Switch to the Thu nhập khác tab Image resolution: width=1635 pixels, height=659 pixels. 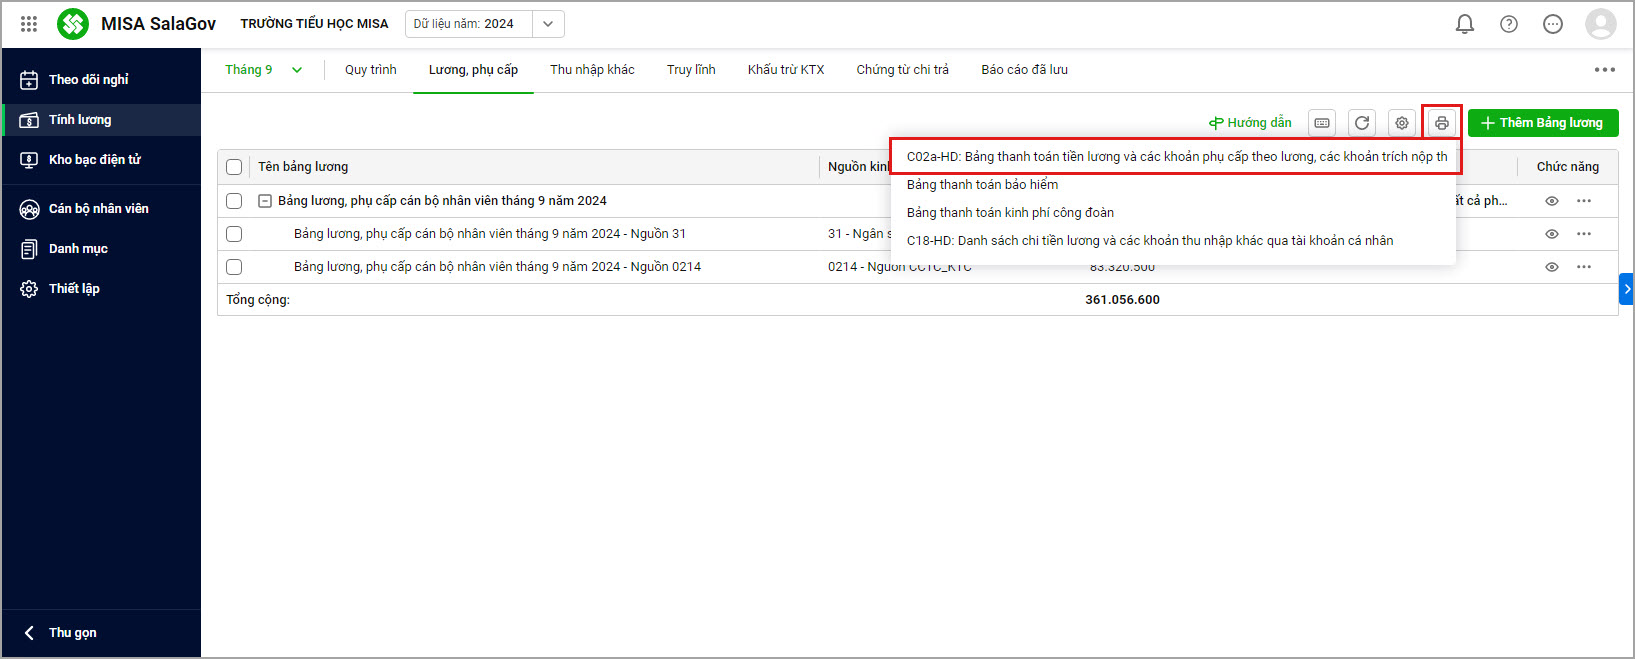coord(592,70)
